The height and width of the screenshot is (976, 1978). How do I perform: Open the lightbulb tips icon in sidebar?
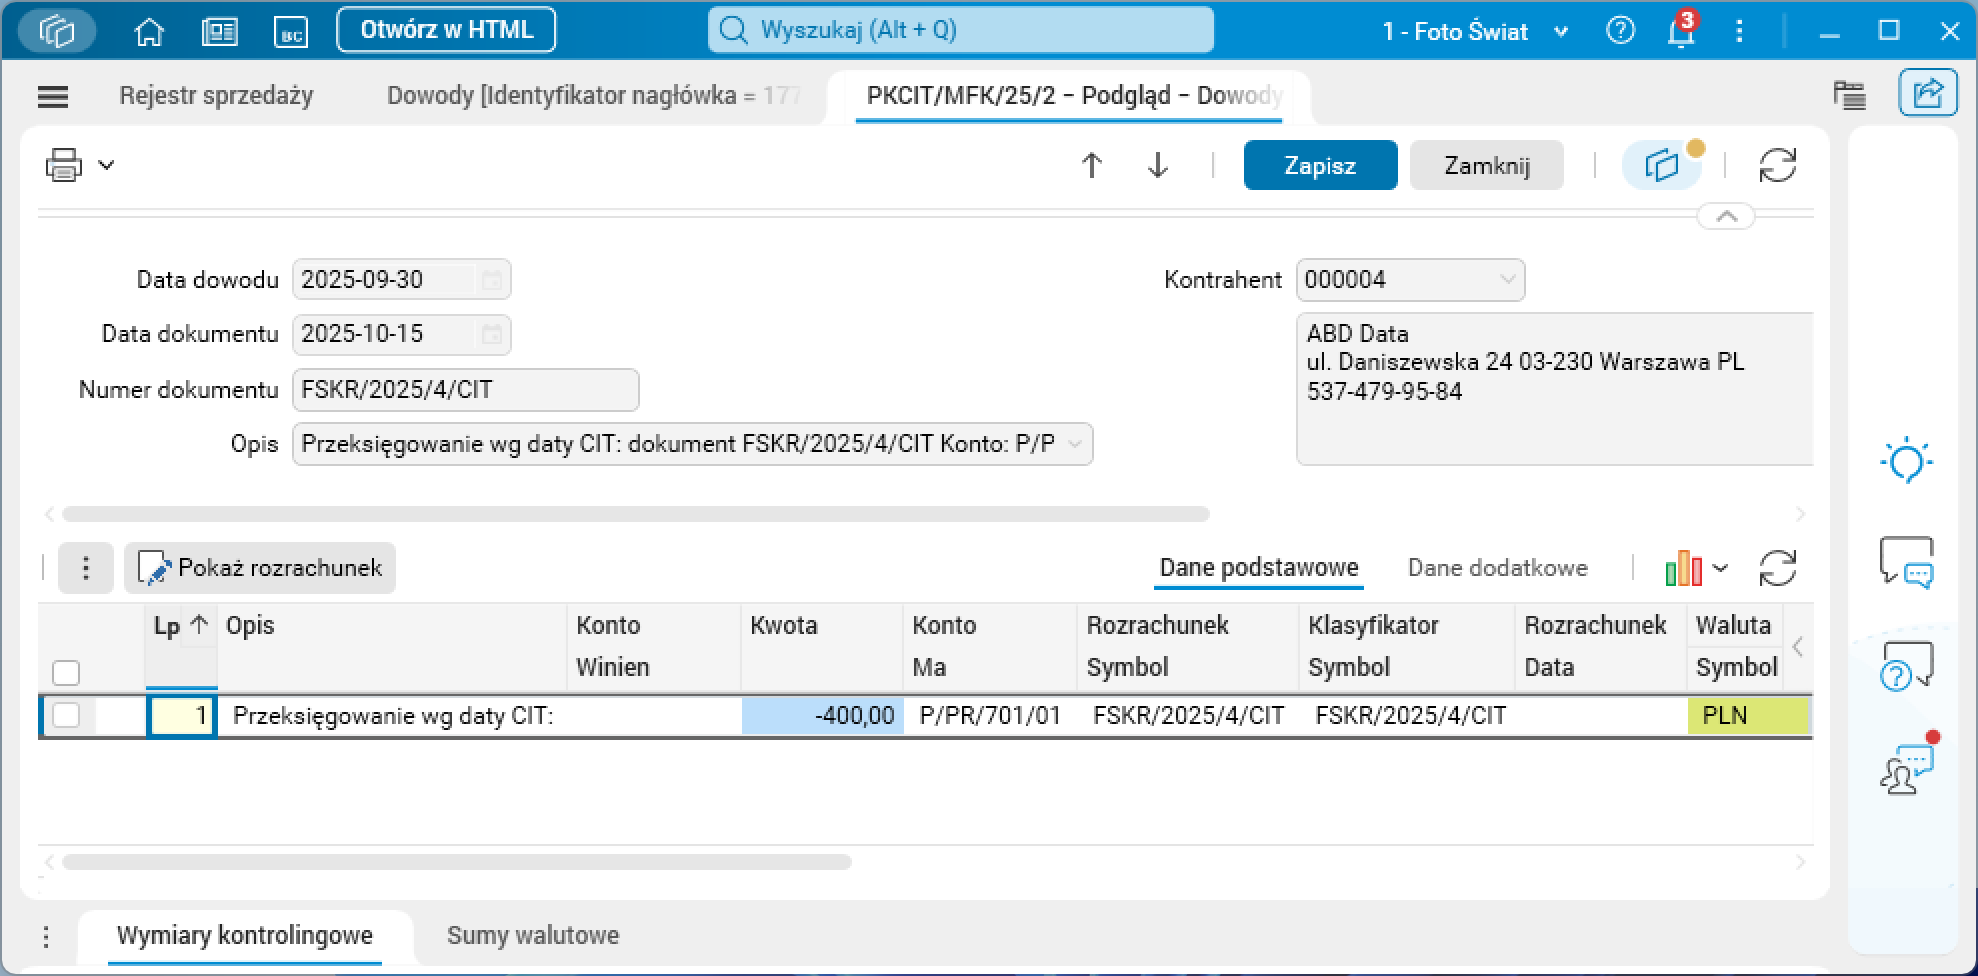point(1906,460)
